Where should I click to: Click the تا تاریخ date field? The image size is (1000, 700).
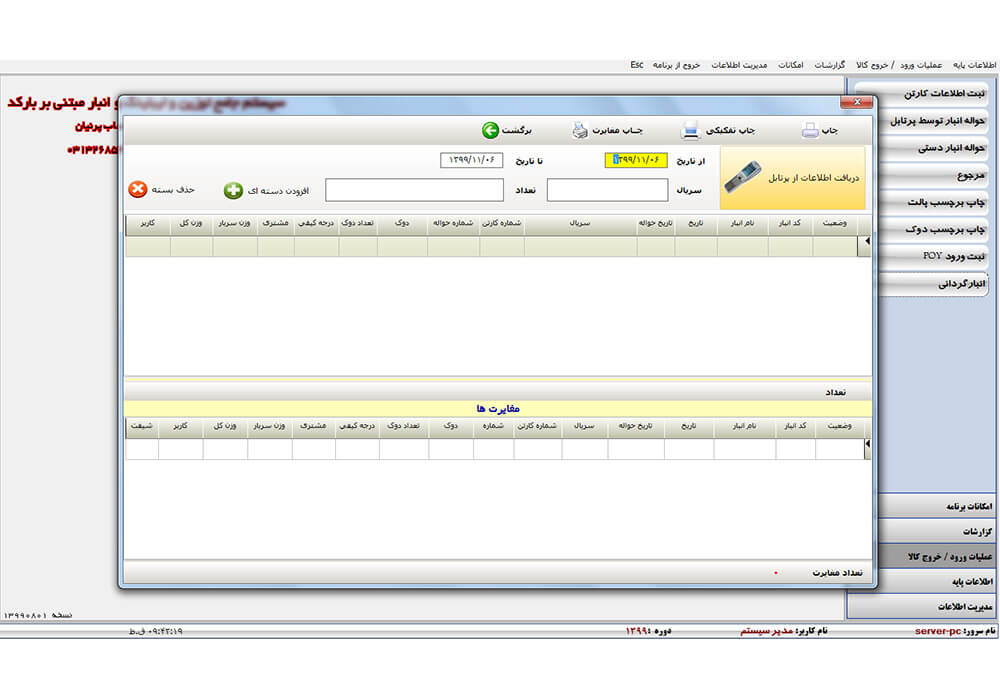coord(471,160)
